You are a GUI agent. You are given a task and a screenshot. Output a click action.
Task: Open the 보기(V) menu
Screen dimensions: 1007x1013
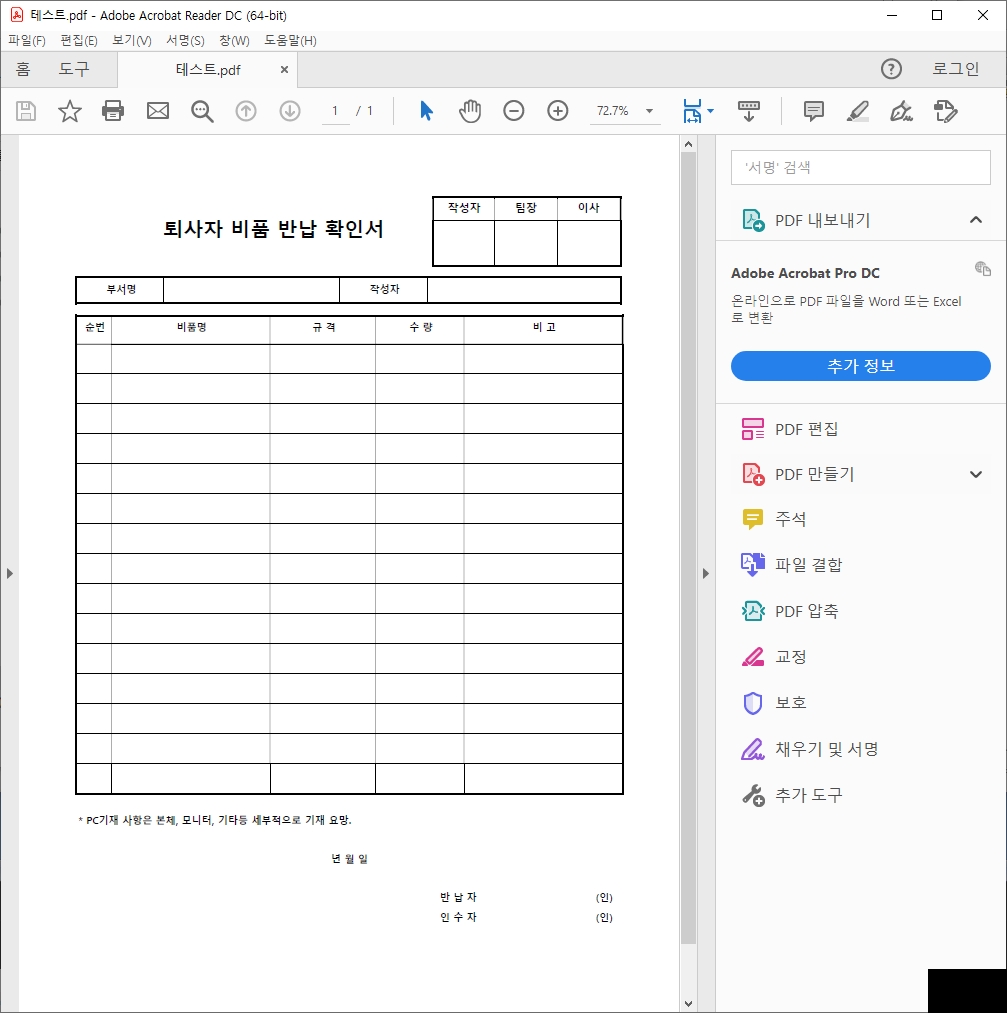[x=132, y=40]
